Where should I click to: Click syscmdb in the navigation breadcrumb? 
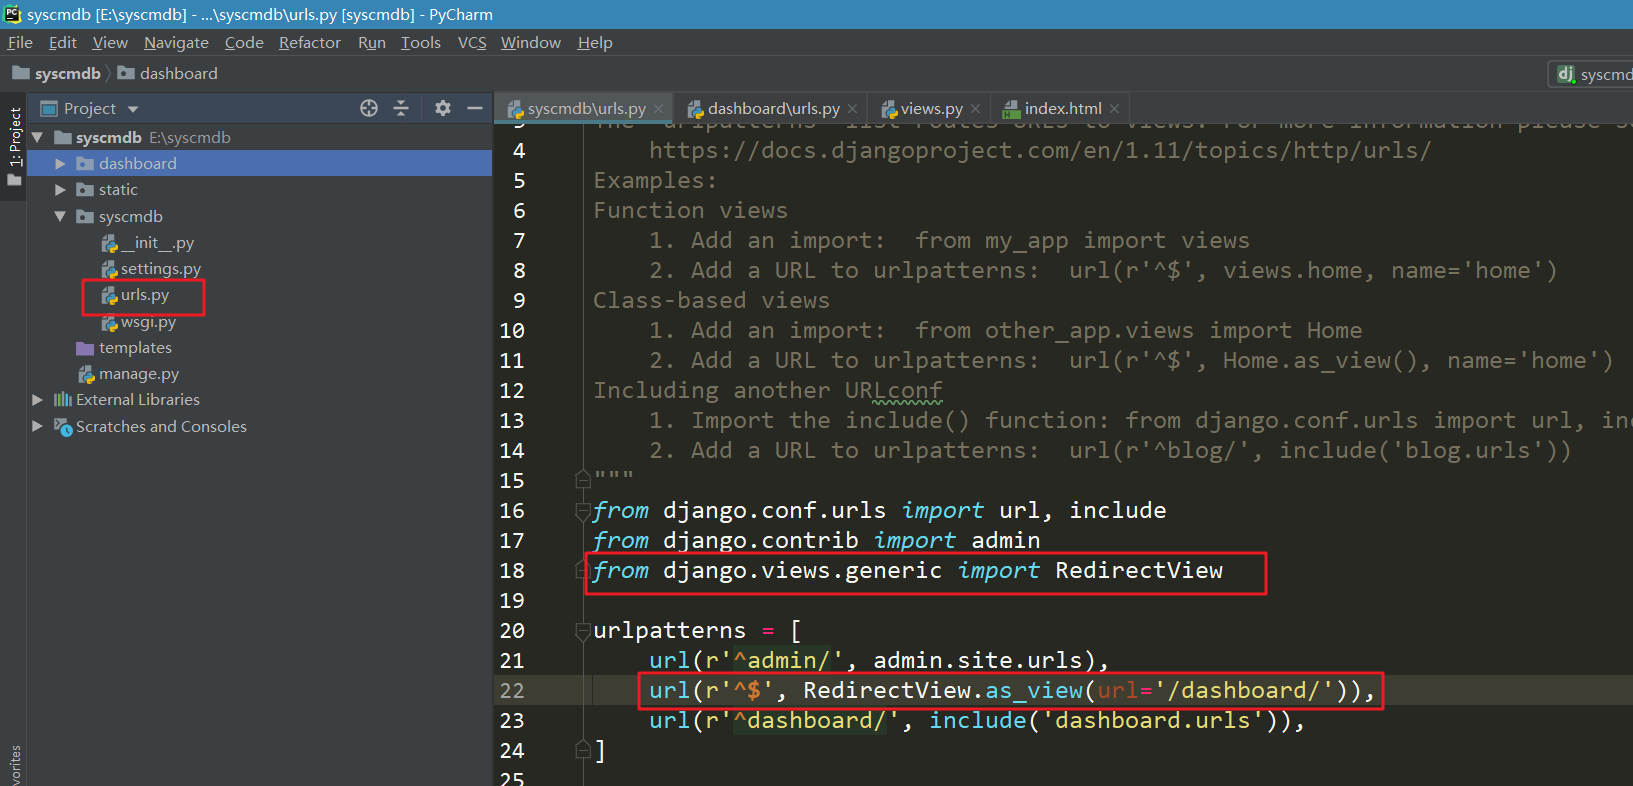[68, 73]
